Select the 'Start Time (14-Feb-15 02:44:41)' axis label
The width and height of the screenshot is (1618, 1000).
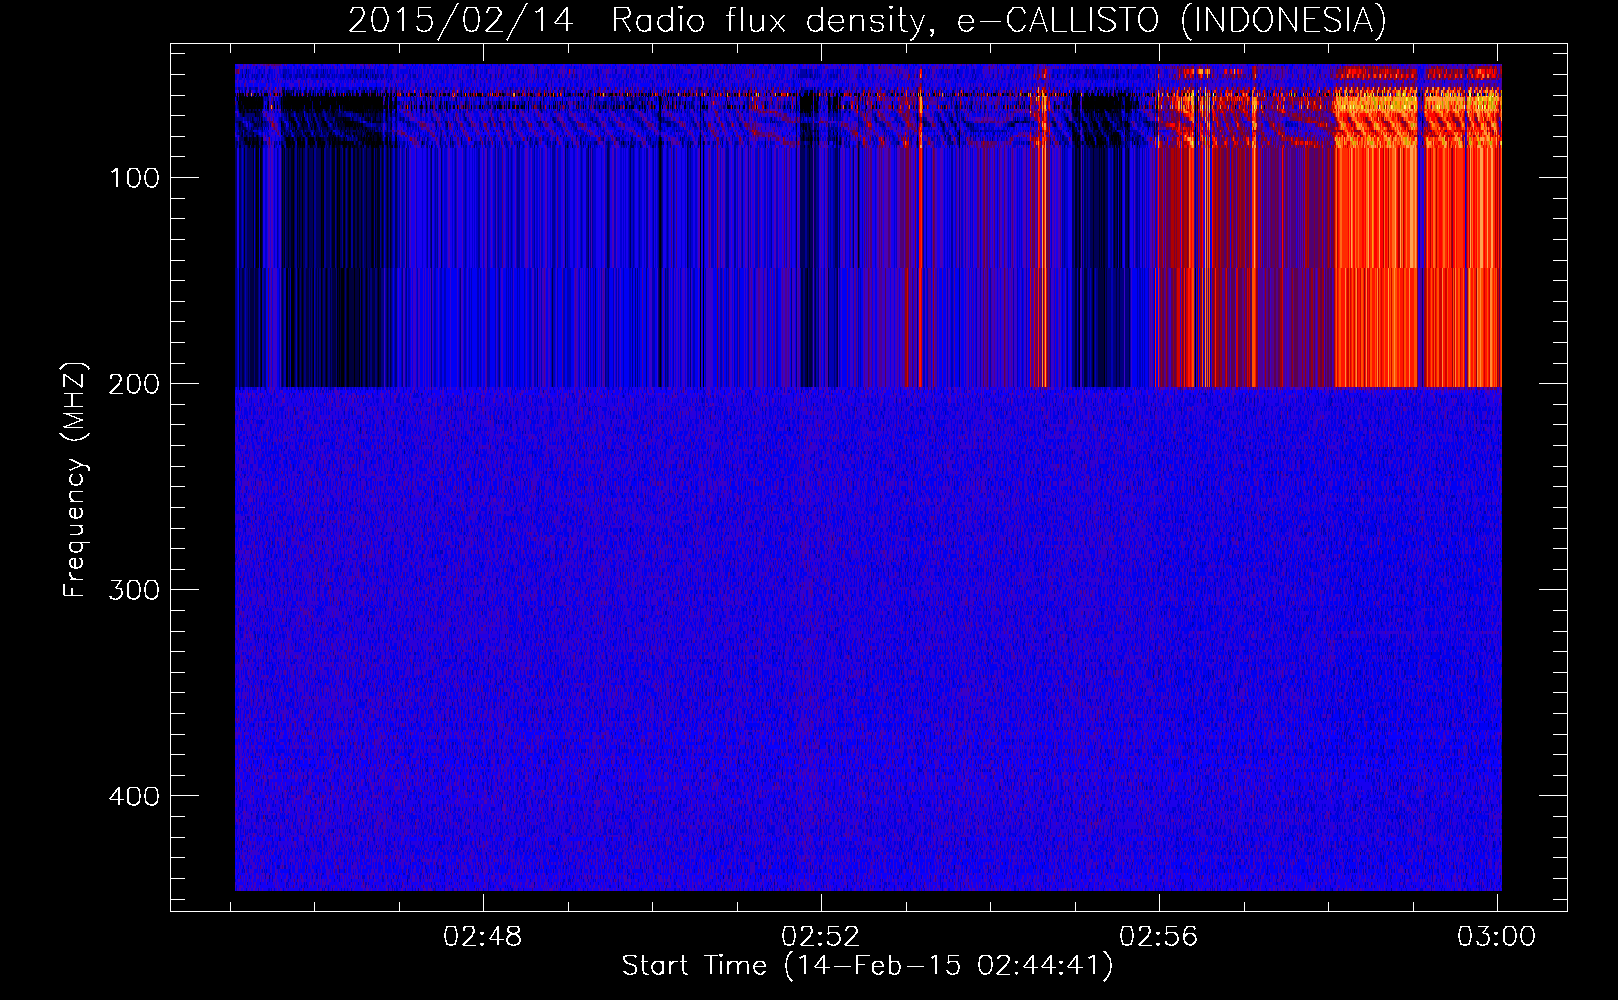tap(868, 966)
